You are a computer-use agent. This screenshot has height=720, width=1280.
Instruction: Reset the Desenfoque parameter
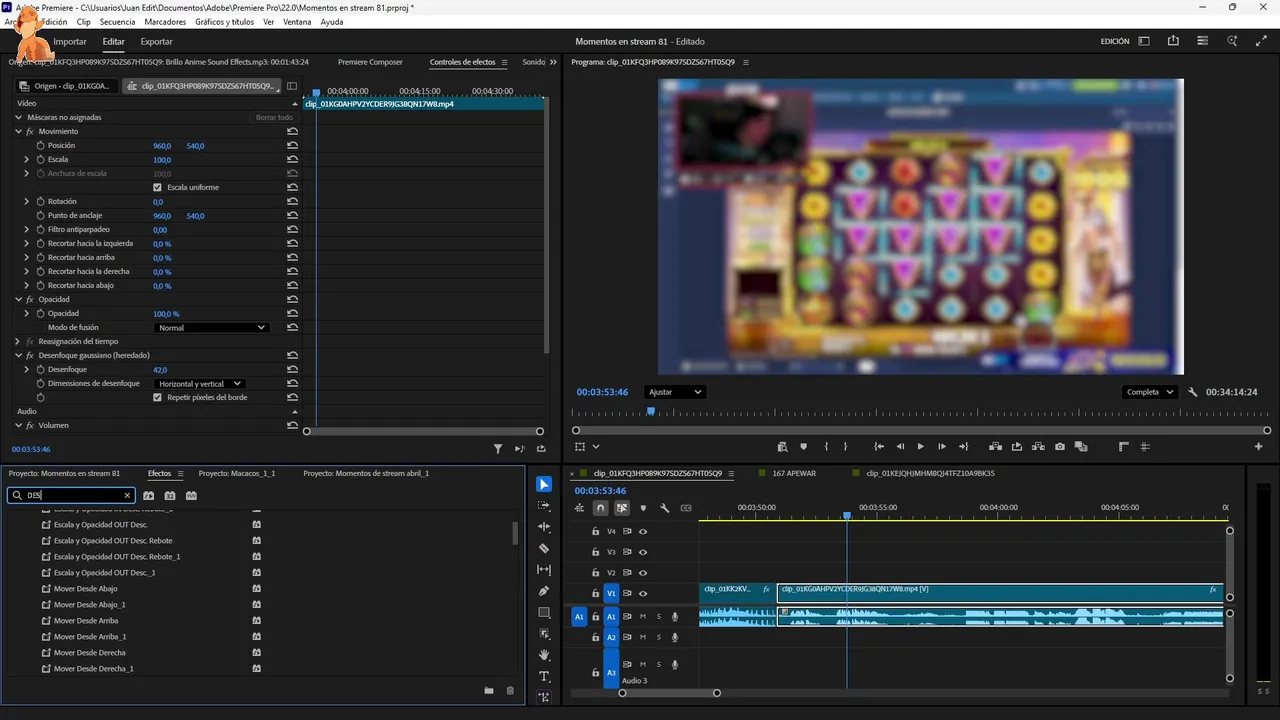point(292,370)
